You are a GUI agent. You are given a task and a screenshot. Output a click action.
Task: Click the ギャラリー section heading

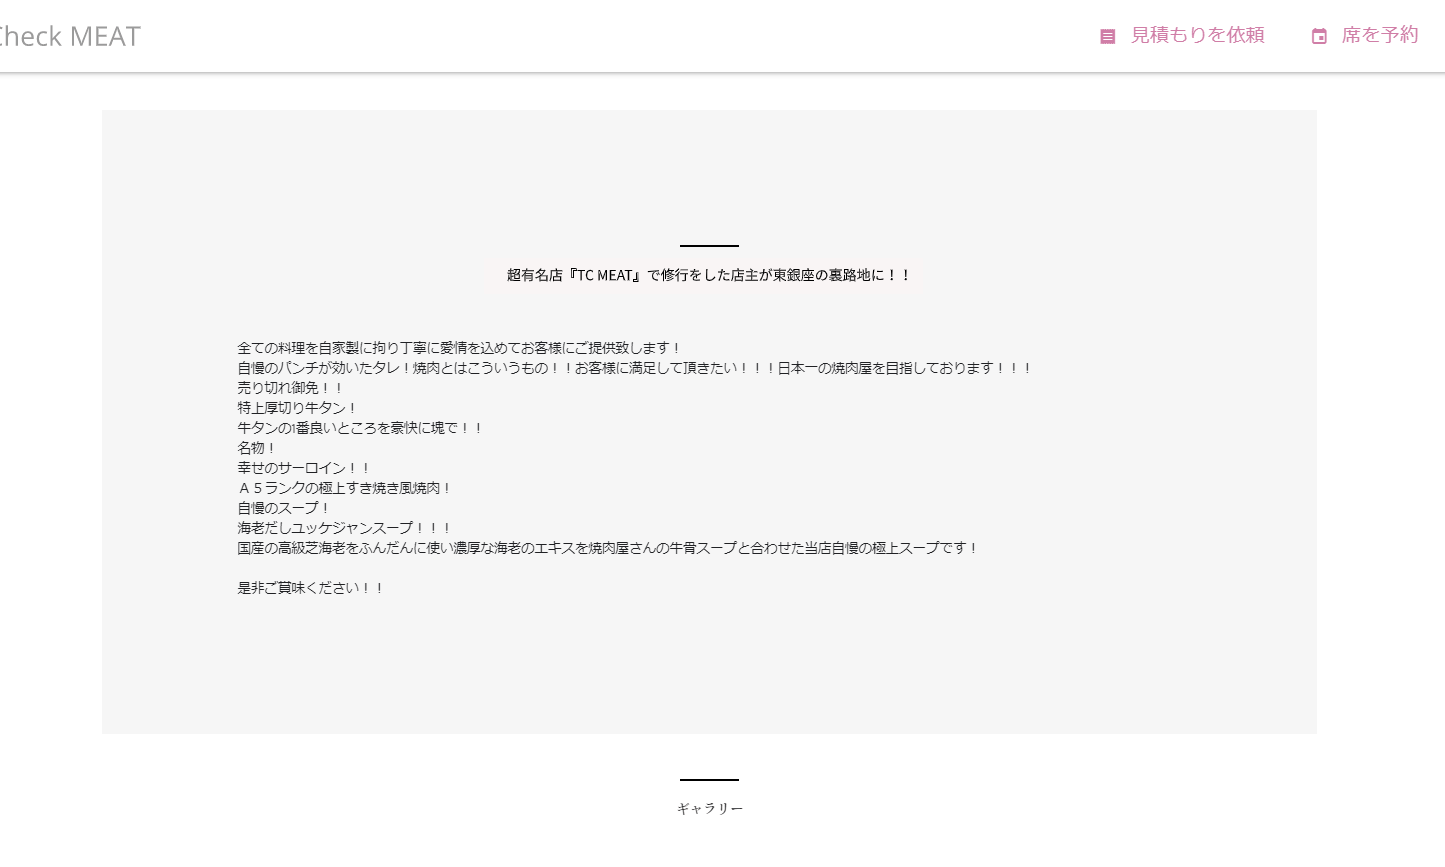coord(709,808)
